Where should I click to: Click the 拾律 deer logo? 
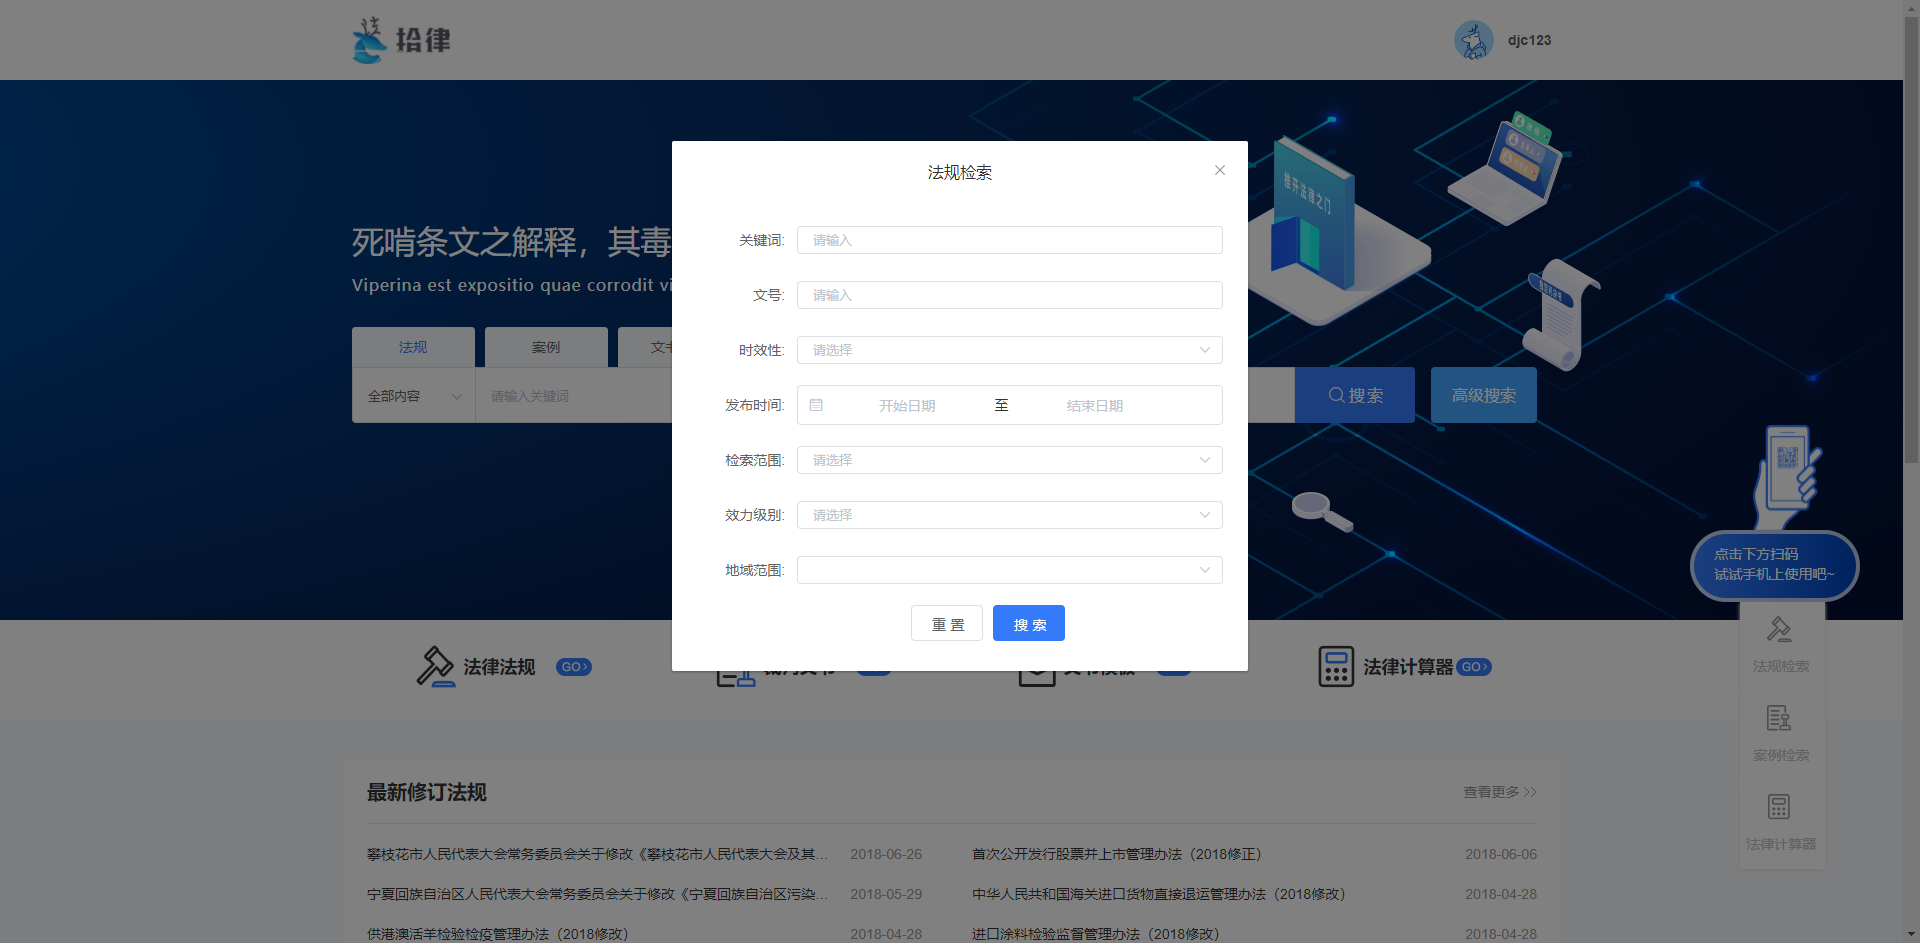pyautogui.click(x=369, y=40)
